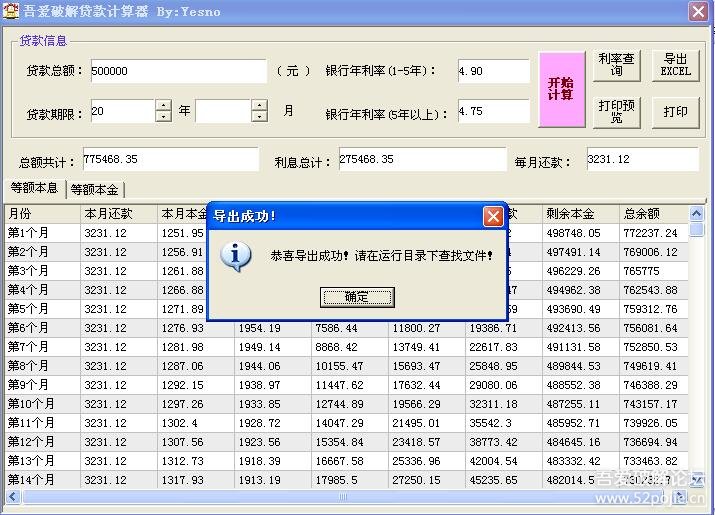Switch to the 等额本金 tab
The image size is (715, 515).
pyautogui.click(x=95, y=189)
